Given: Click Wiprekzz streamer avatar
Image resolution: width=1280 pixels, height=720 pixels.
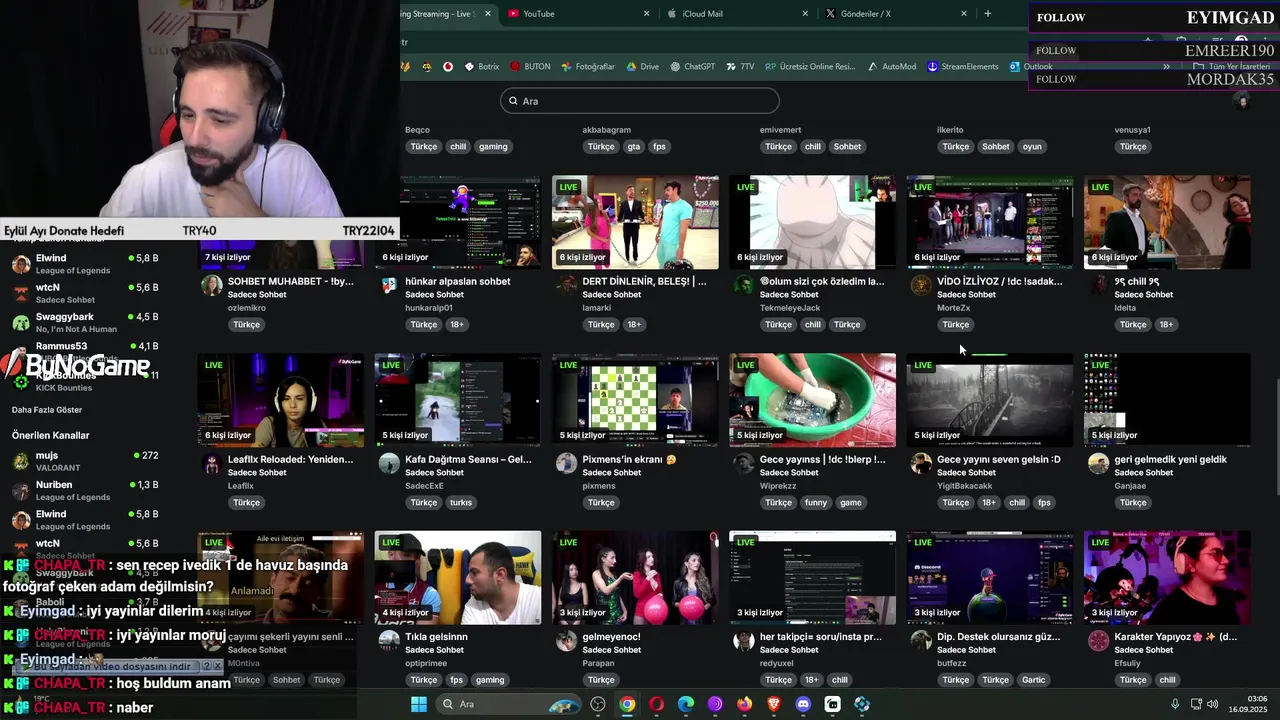Looking at the screenshot, I should pyautogui.click(x=743, y=463).
